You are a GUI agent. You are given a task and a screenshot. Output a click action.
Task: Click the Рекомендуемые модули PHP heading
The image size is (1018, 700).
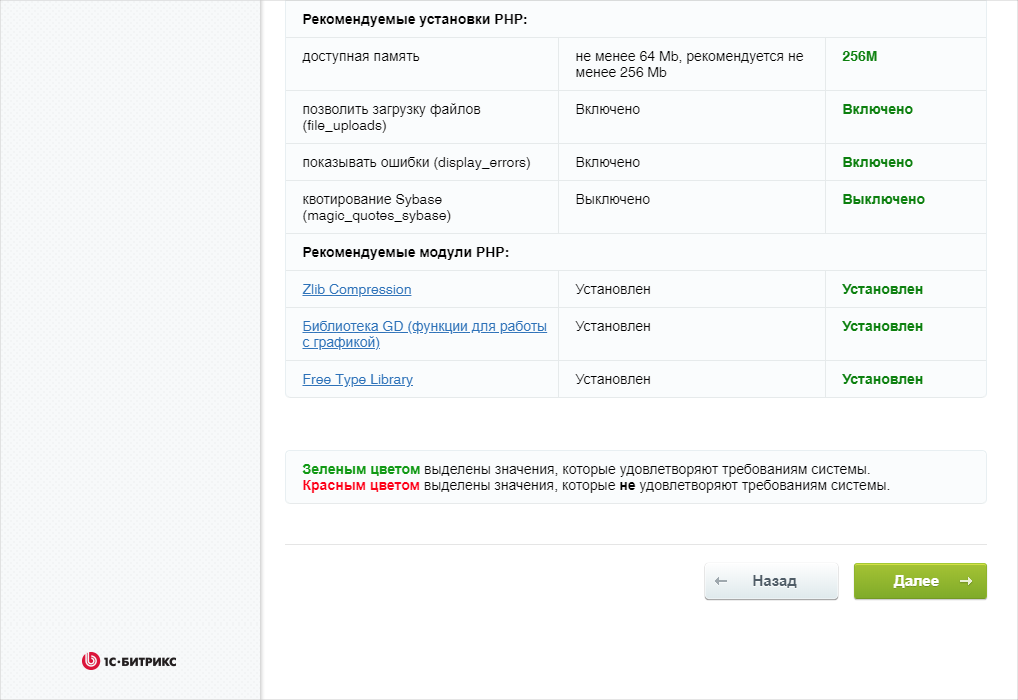(x=405, y=252)
